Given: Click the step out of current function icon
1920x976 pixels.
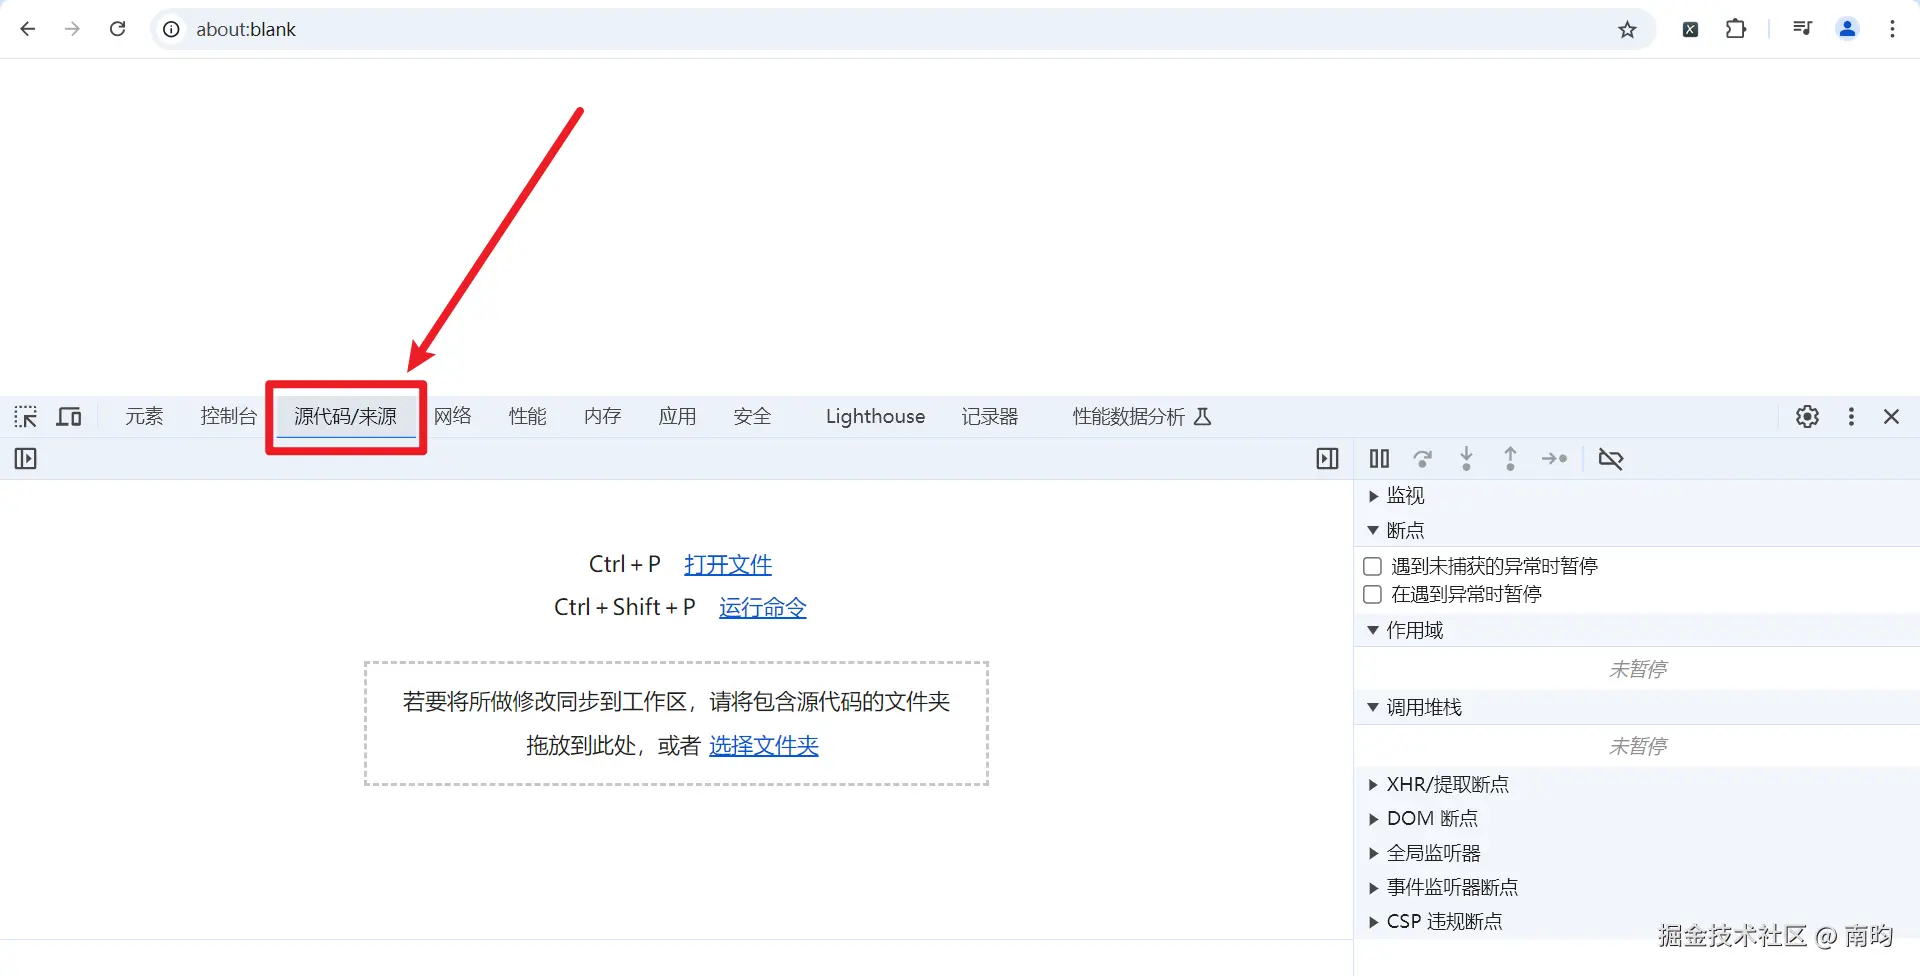Looking at the screenshot, I should click(1510, 458).
